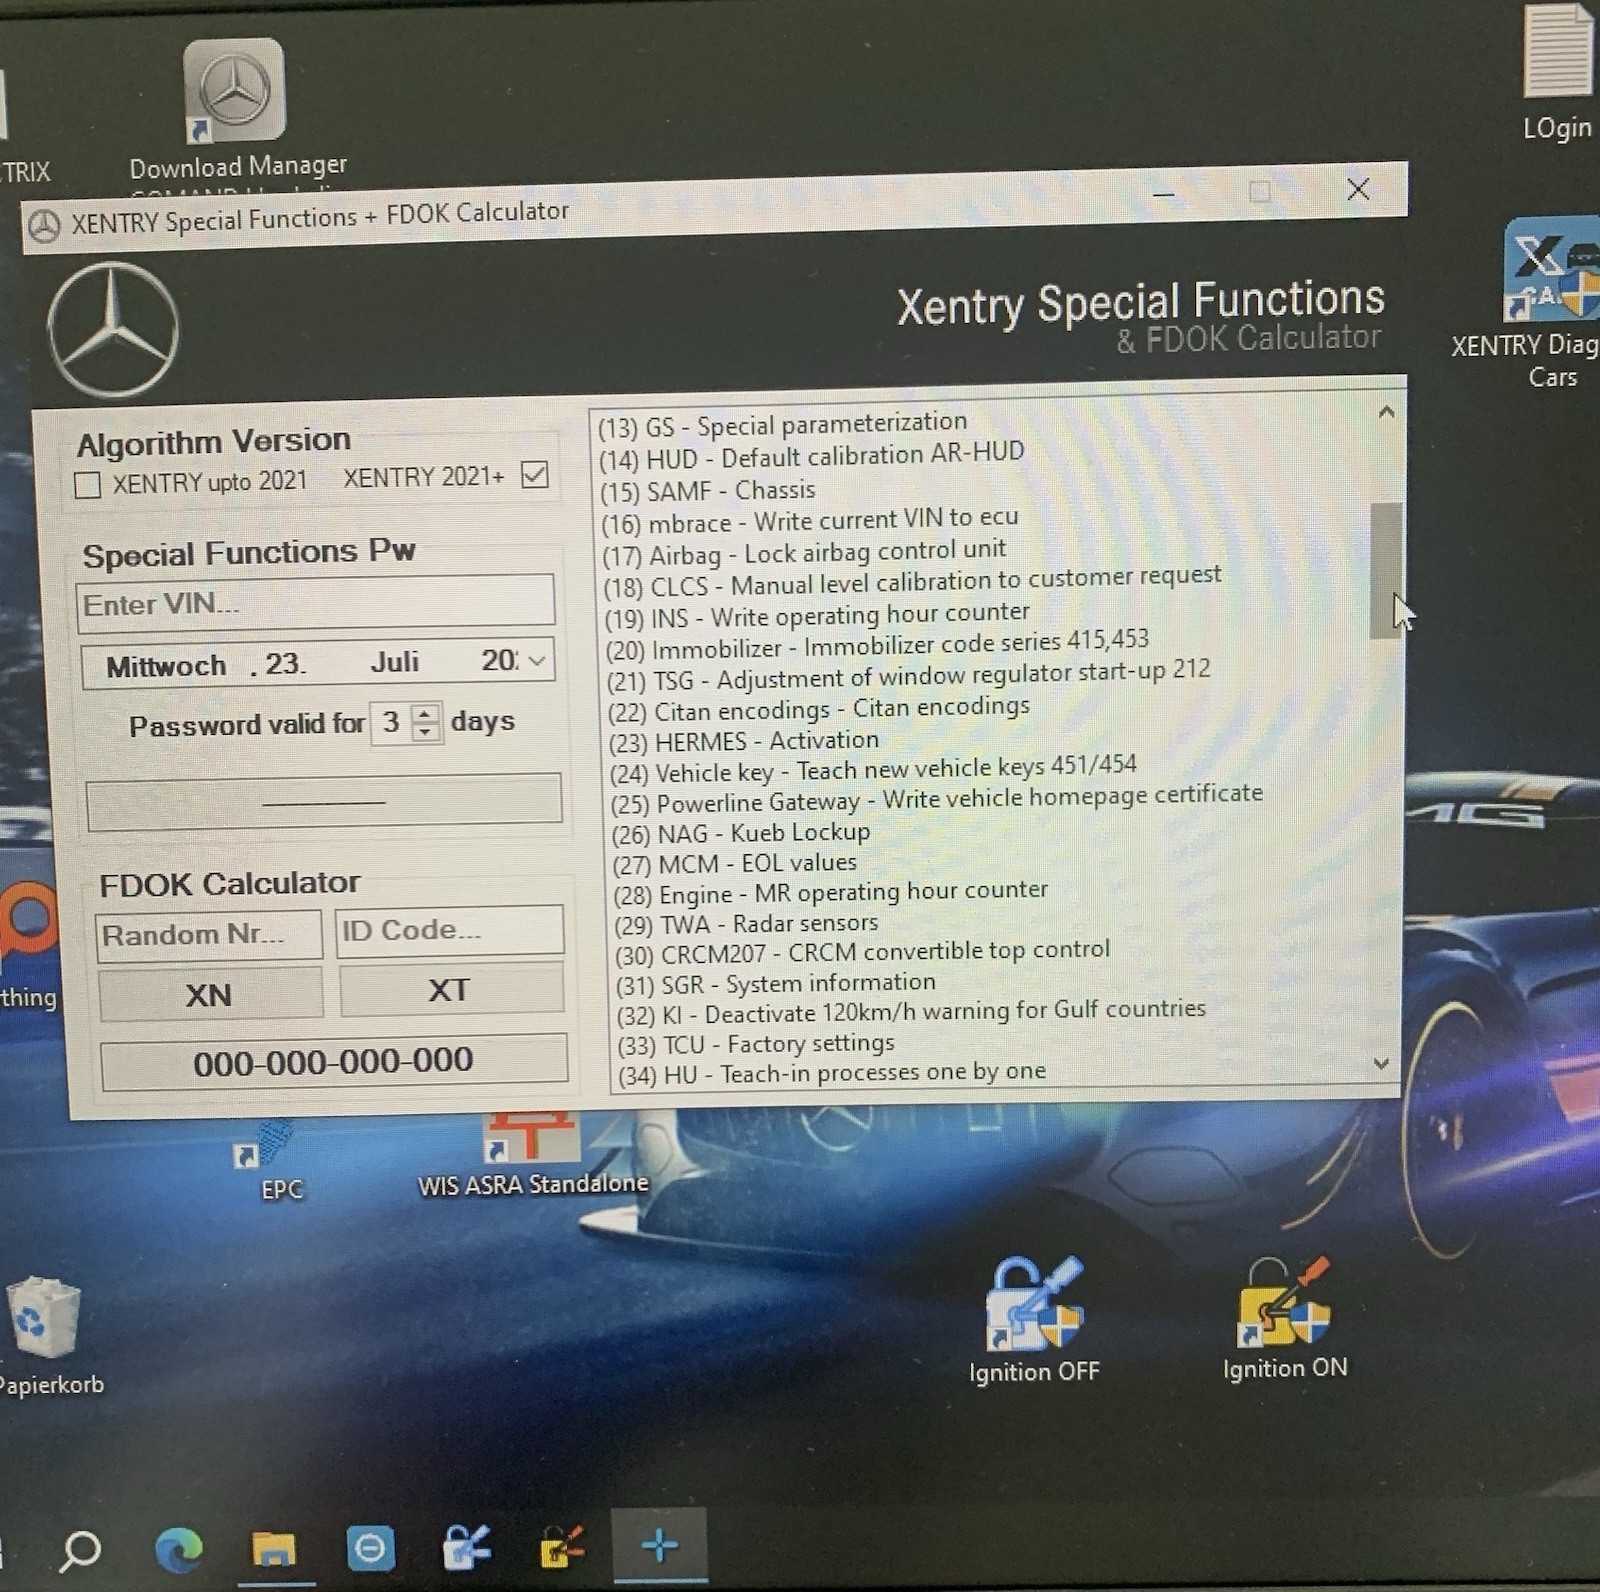The image size is (1600, 1592).
Task: Click the special functions password result box
Action: click(324, 802)
